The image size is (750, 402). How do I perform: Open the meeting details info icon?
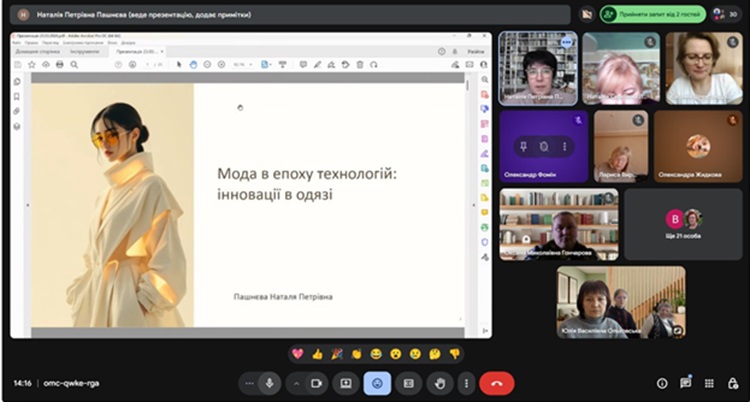point(661,383)
